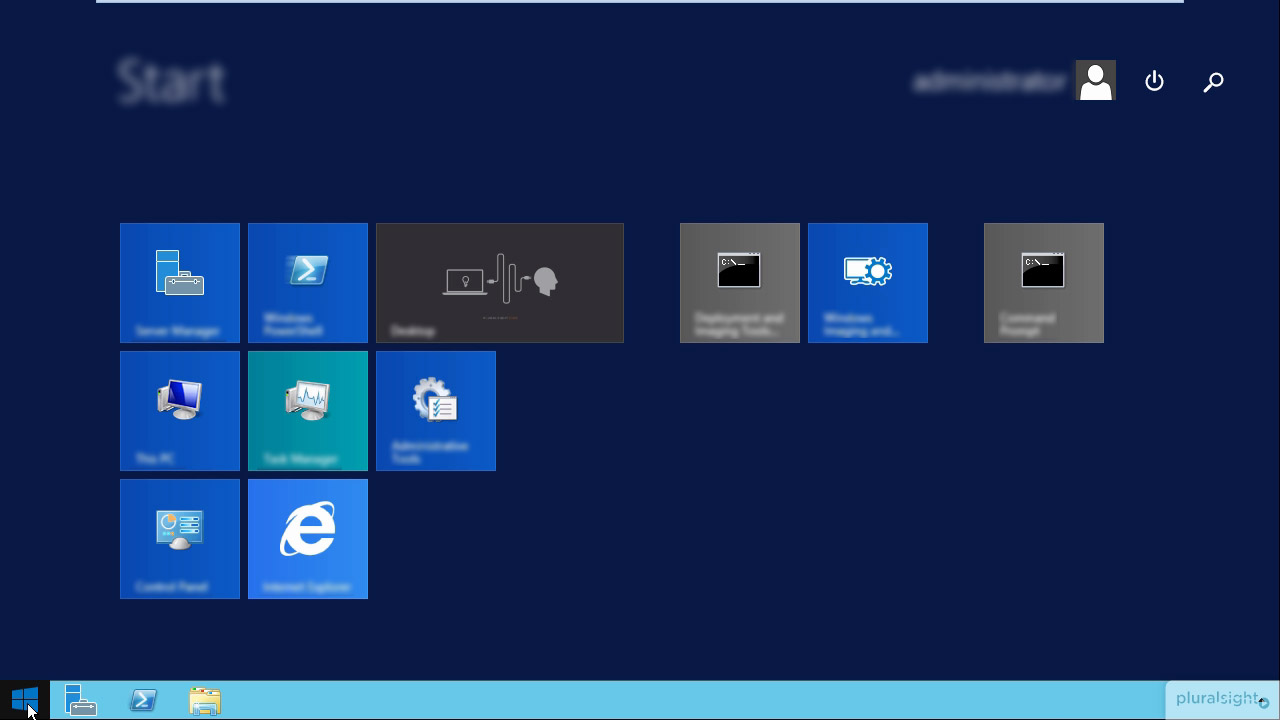Click the Windows Start button in taskbar
The height and width of the screenshot is (720, 1280).
25,700
